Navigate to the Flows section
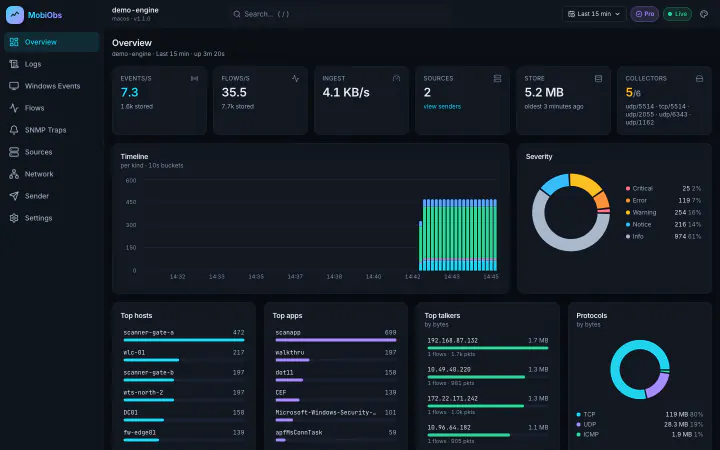This screenshot has width=720, height=450. [x=52, y=108]
